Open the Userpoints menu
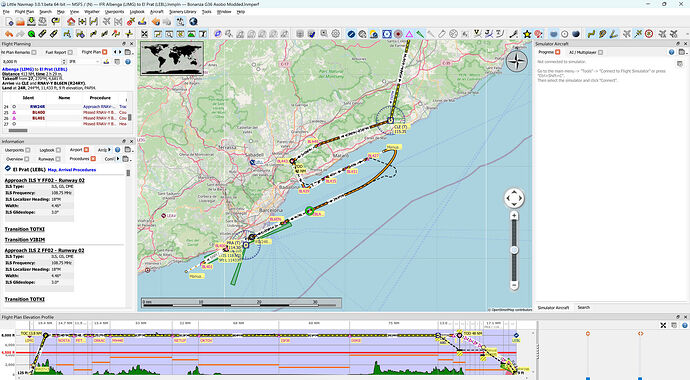The image size is (690, 380). click(114, 12)
